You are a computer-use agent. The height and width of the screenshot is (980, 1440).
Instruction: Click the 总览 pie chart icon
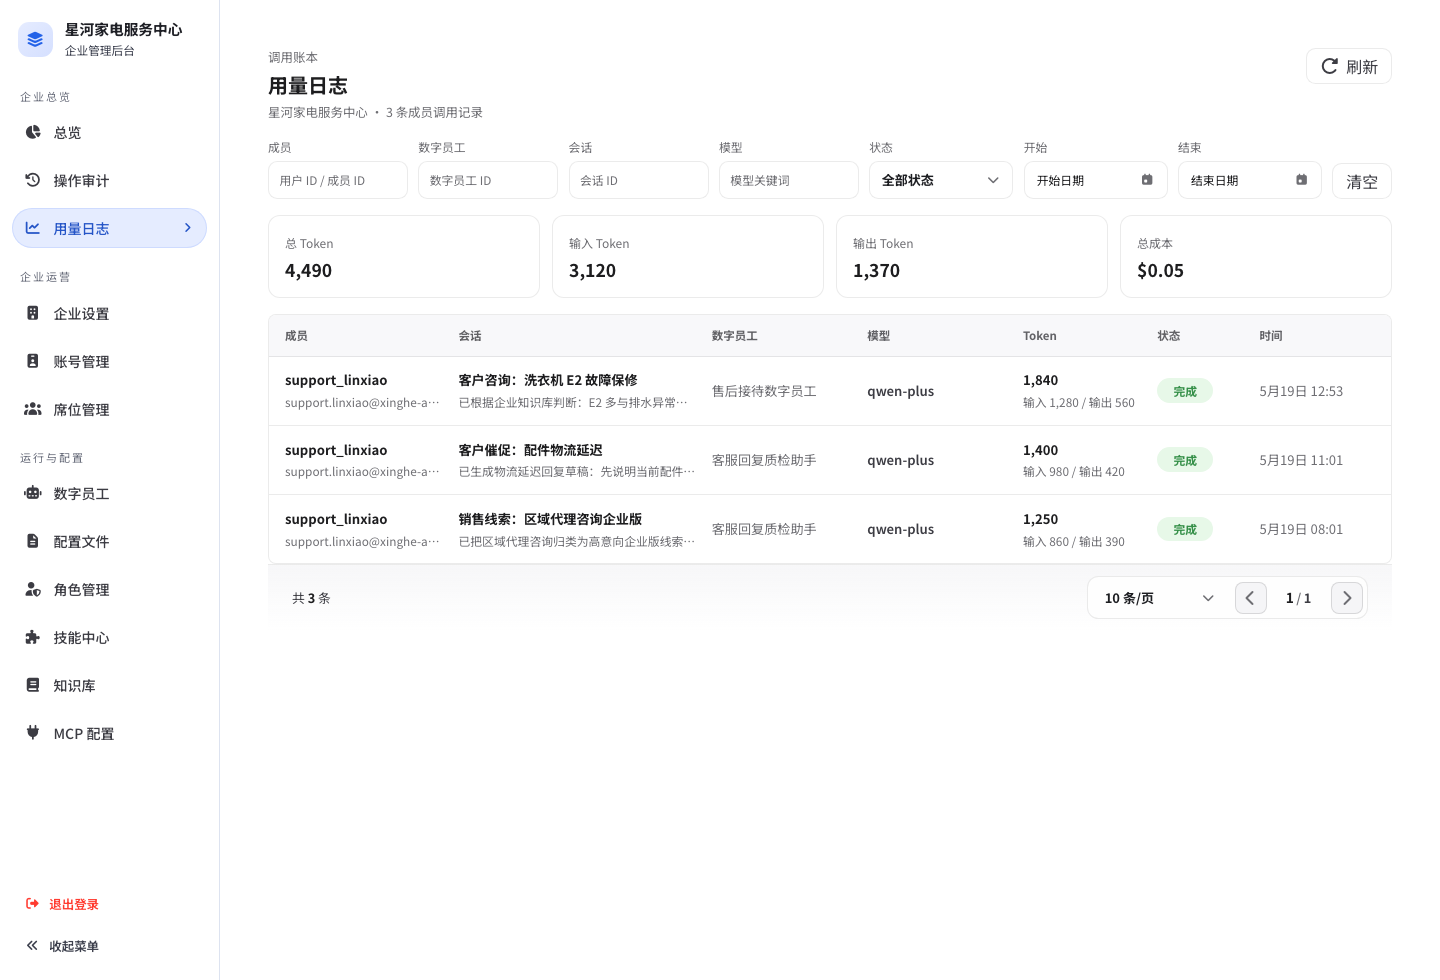coord(33,132)
